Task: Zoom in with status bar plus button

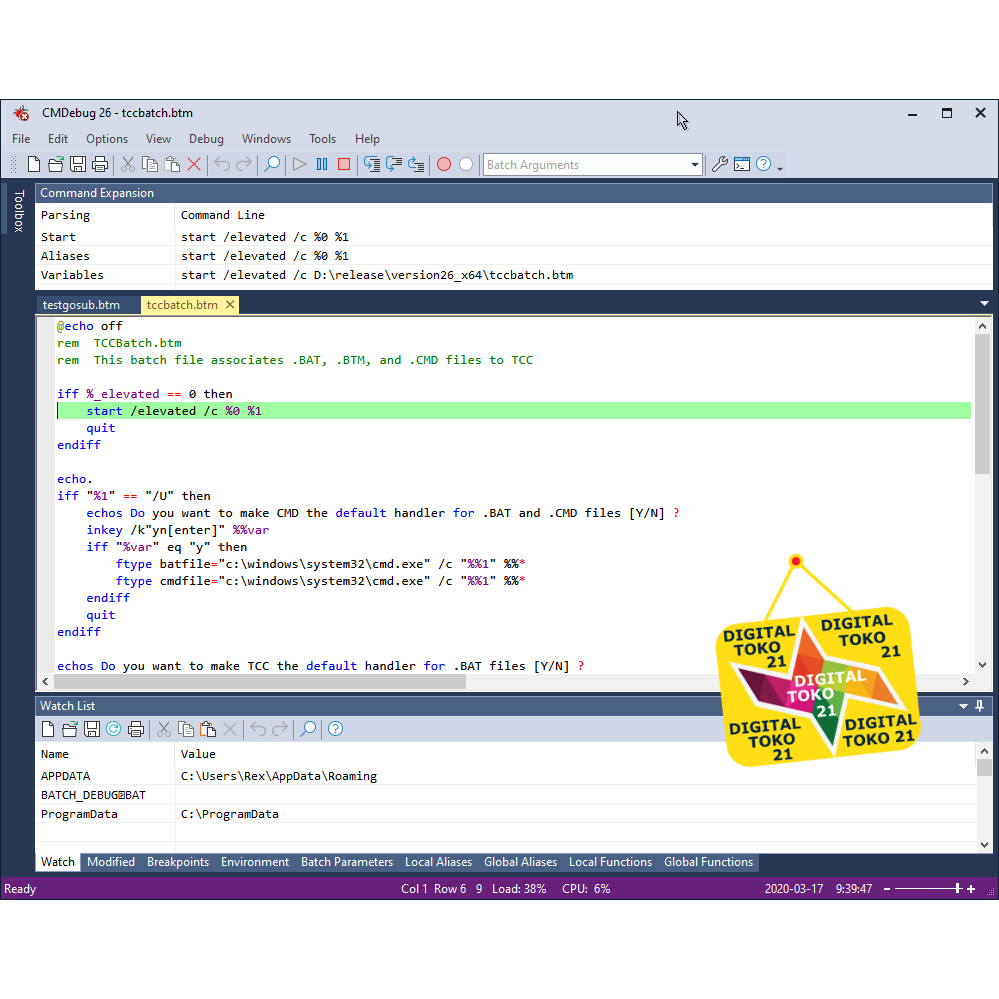Action: coord(971,889)
